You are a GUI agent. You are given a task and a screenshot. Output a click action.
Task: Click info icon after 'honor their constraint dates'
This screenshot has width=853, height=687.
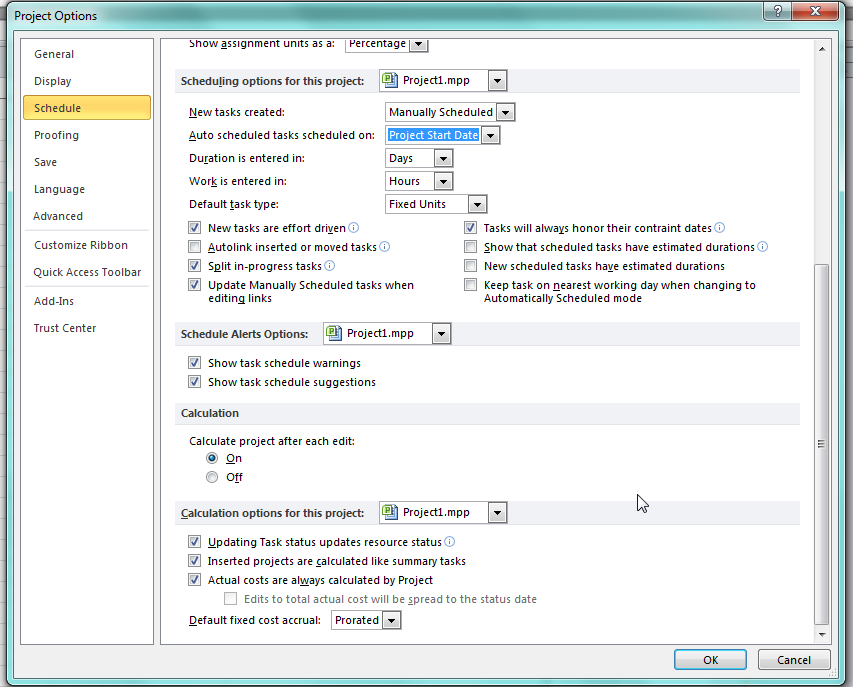pyautogui.click(x=720, y=228)
